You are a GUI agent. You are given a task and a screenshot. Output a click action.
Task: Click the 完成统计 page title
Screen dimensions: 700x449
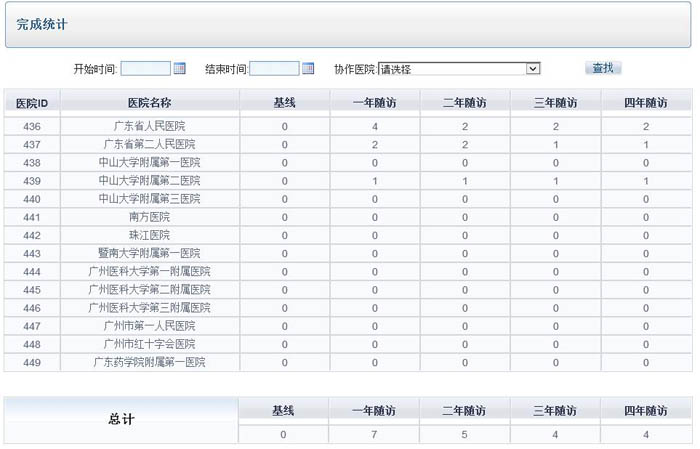[42, 25]
